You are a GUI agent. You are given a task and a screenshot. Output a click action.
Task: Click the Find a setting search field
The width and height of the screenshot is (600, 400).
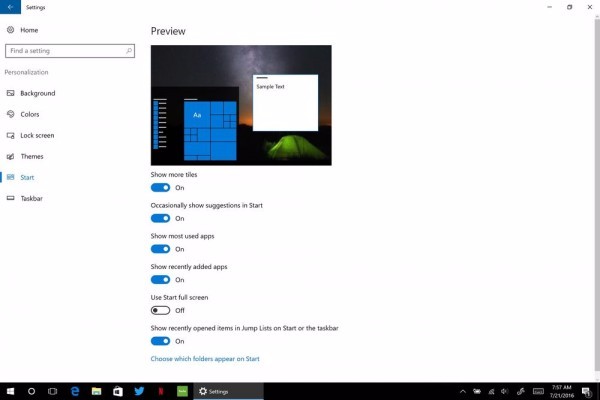pyautogui.click(x=65, y=50)
